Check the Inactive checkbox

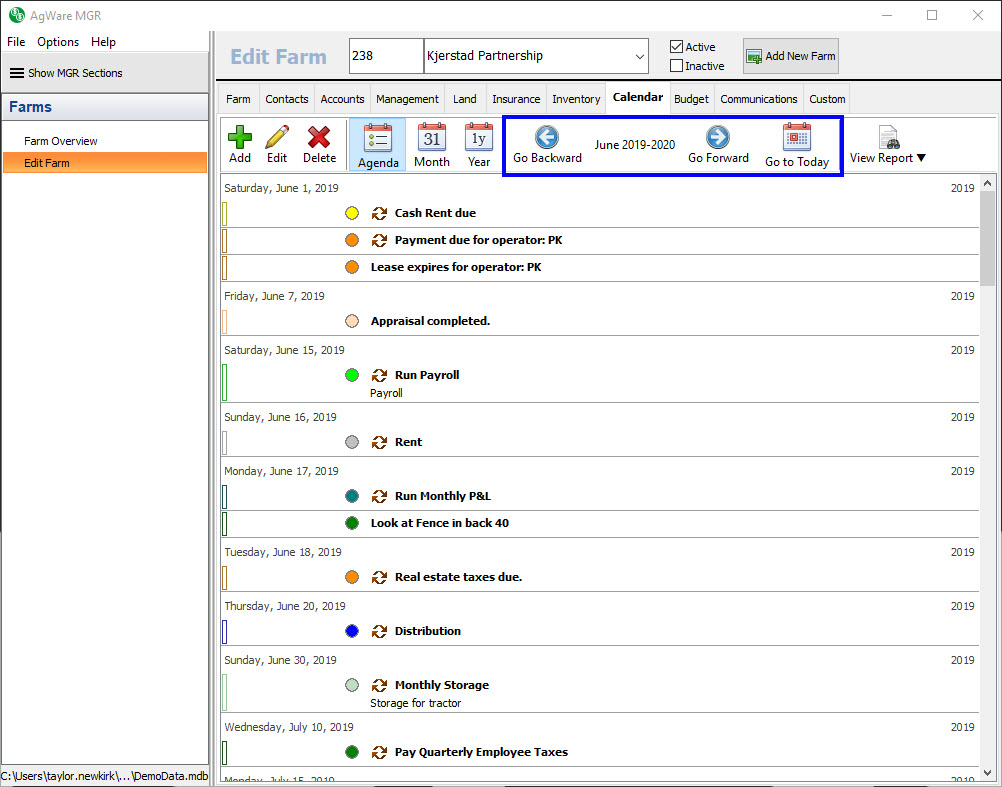[x=677, y=66]
